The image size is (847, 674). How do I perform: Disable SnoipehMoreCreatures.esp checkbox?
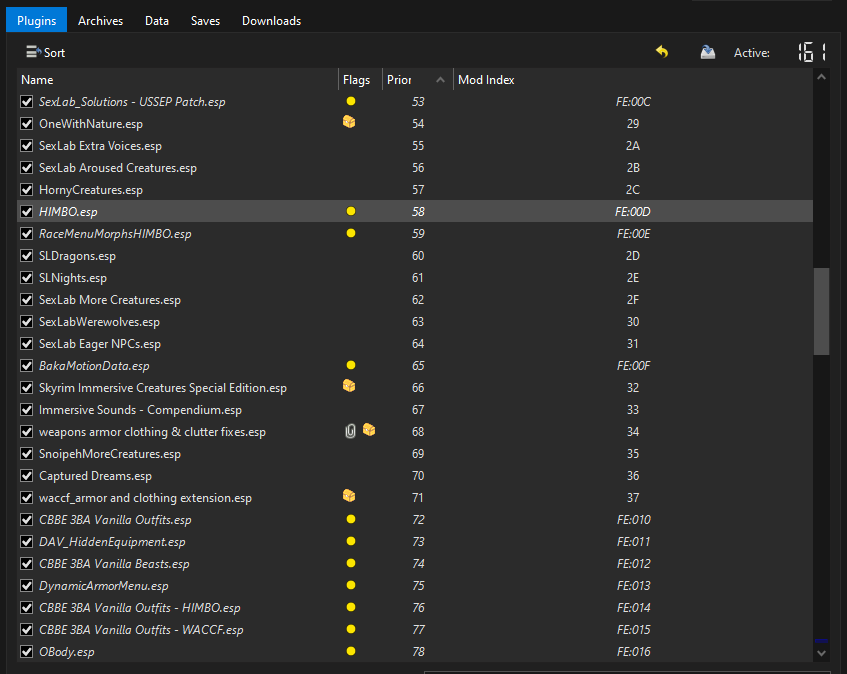tap(26, 454)
